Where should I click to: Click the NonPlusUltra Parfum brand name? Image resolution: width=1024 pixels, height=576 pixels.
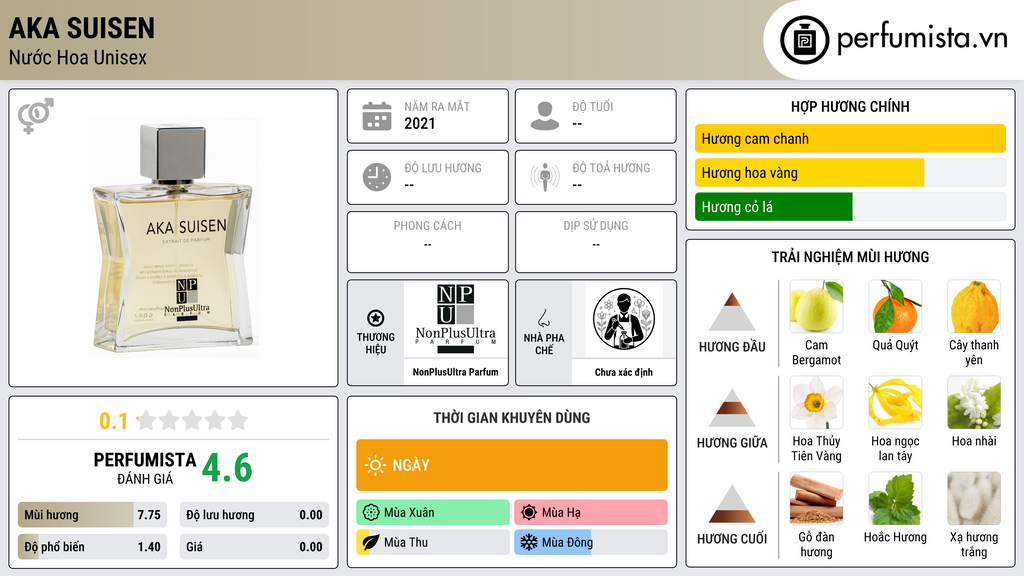tap(455, 372)
